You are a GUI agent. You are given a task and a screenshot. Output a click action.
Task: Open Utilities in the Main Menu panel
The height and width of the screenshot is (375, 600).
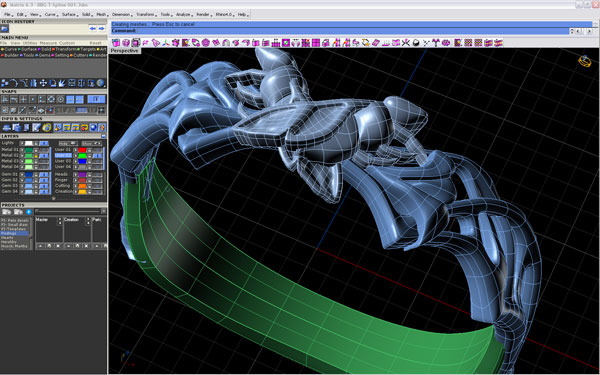click(x=30, y=43)
